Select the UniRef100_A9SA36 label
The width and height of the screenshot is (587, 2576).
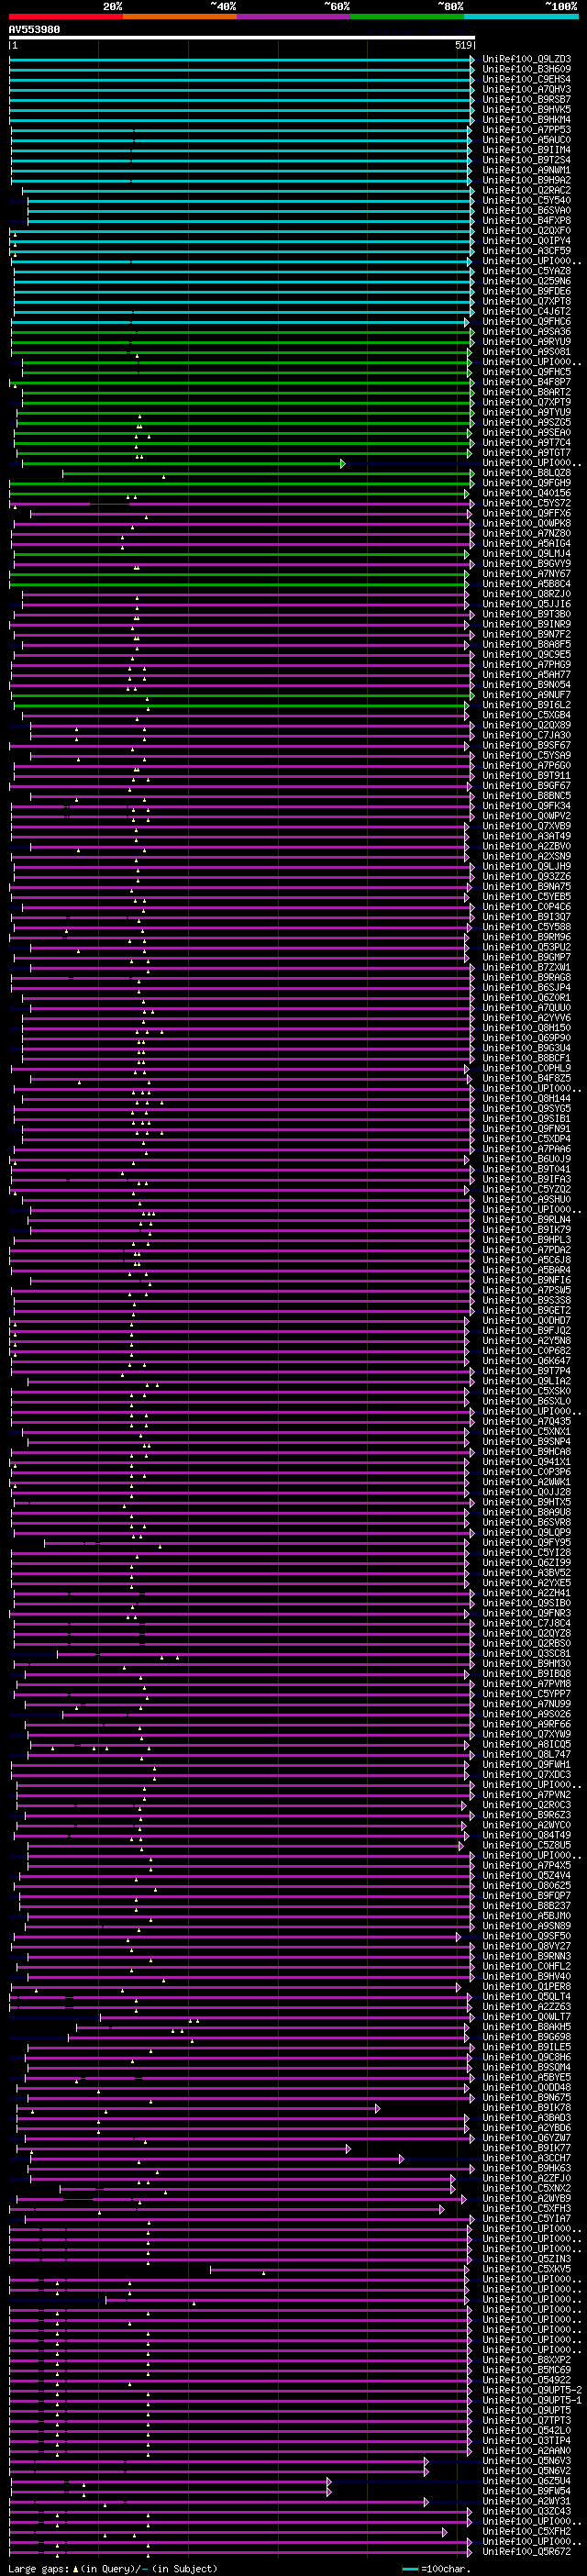(x=527, y=332)
